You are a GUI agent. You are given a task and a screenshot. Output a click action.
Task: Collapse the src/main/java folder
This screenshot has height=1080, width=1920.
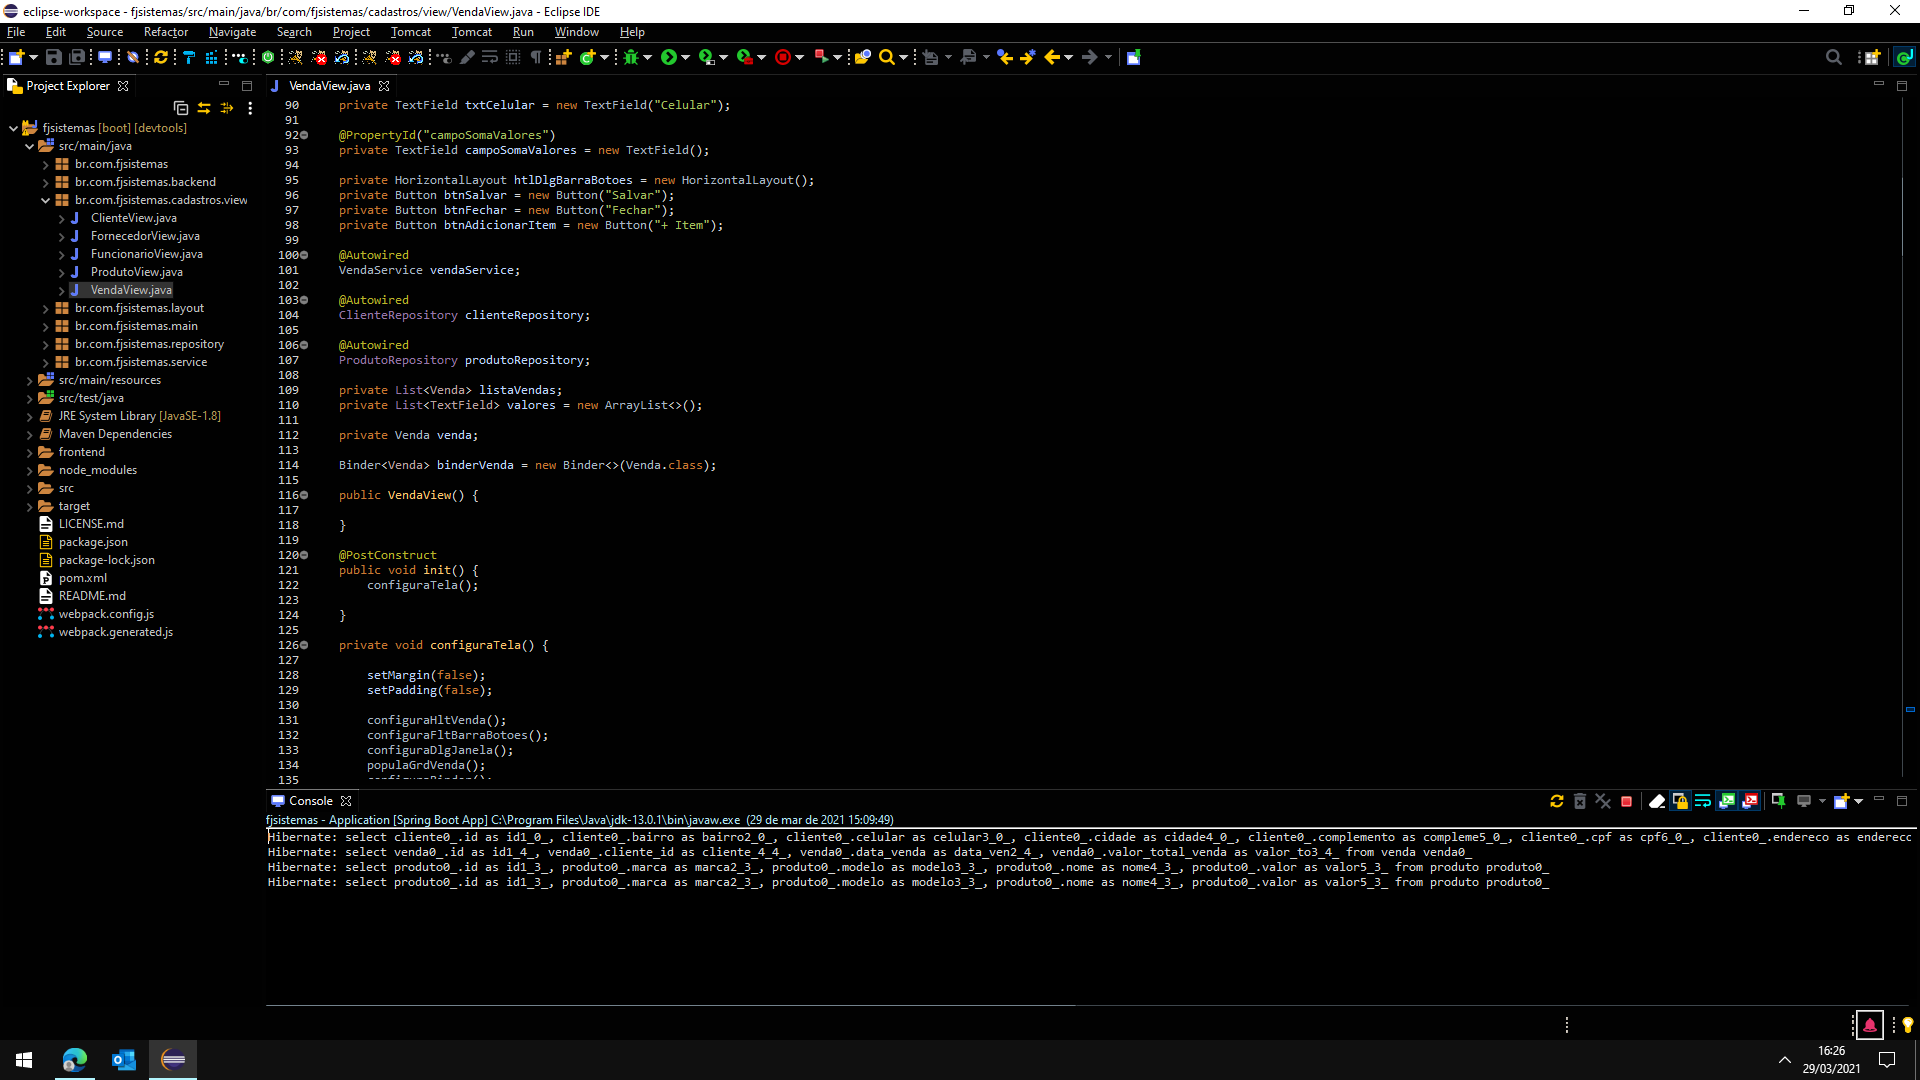click(x=29, y=146)
